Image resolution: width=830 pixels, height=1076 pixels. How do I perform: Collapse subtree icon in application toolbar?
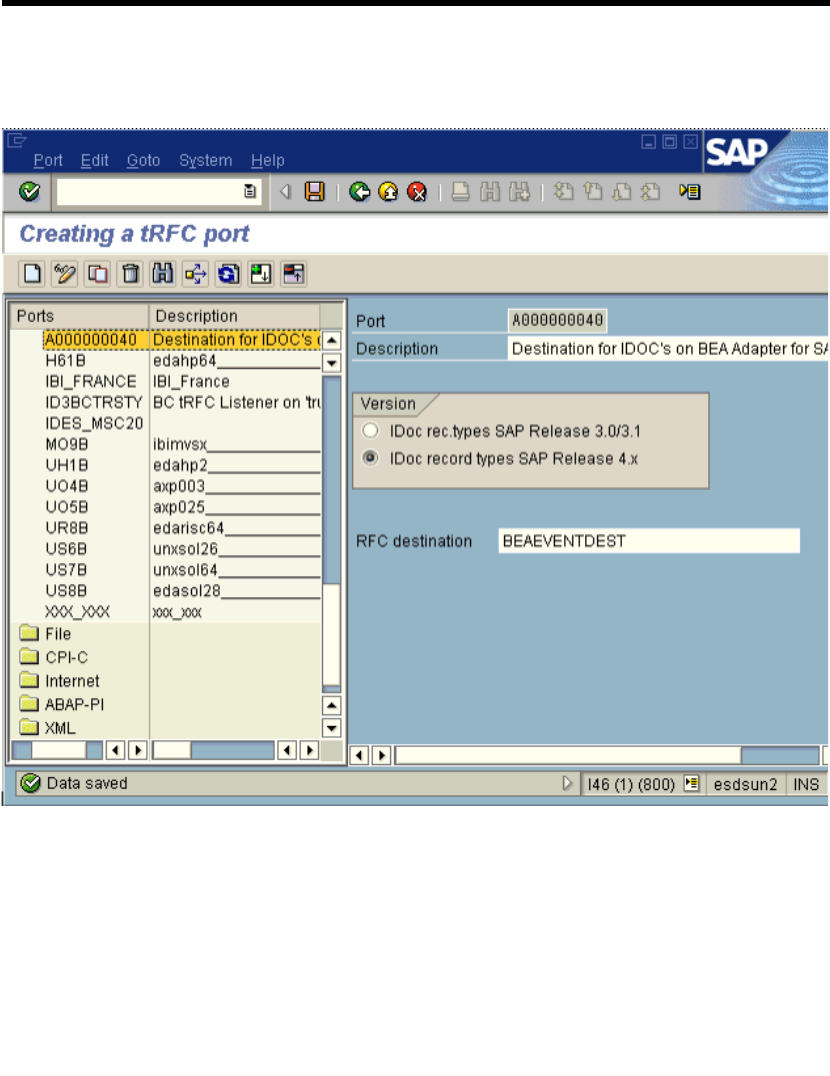click(294, 274)
